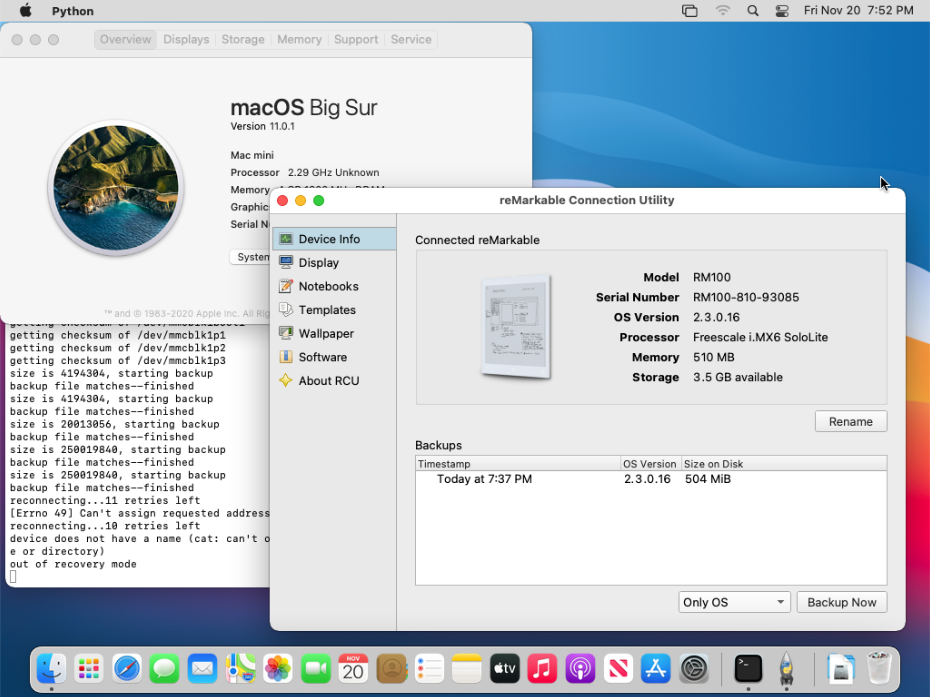This screenshot has height=697, width=930.
Task: Select backup row Today at 7:37 PM
Action: [x=651, y=479]
